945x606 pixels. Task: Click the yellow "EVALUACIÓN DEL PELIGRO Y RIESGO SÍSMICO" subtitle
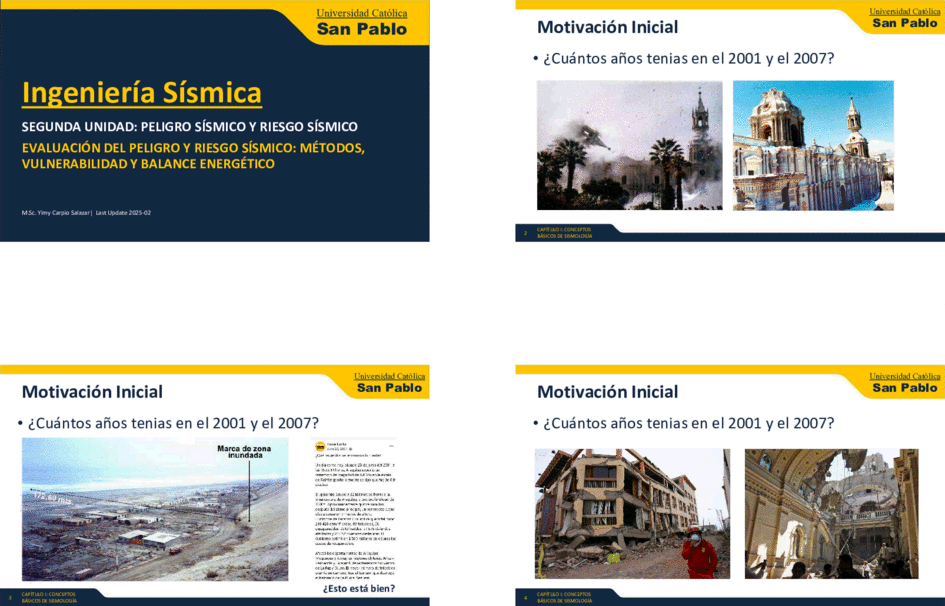[193, 155]
